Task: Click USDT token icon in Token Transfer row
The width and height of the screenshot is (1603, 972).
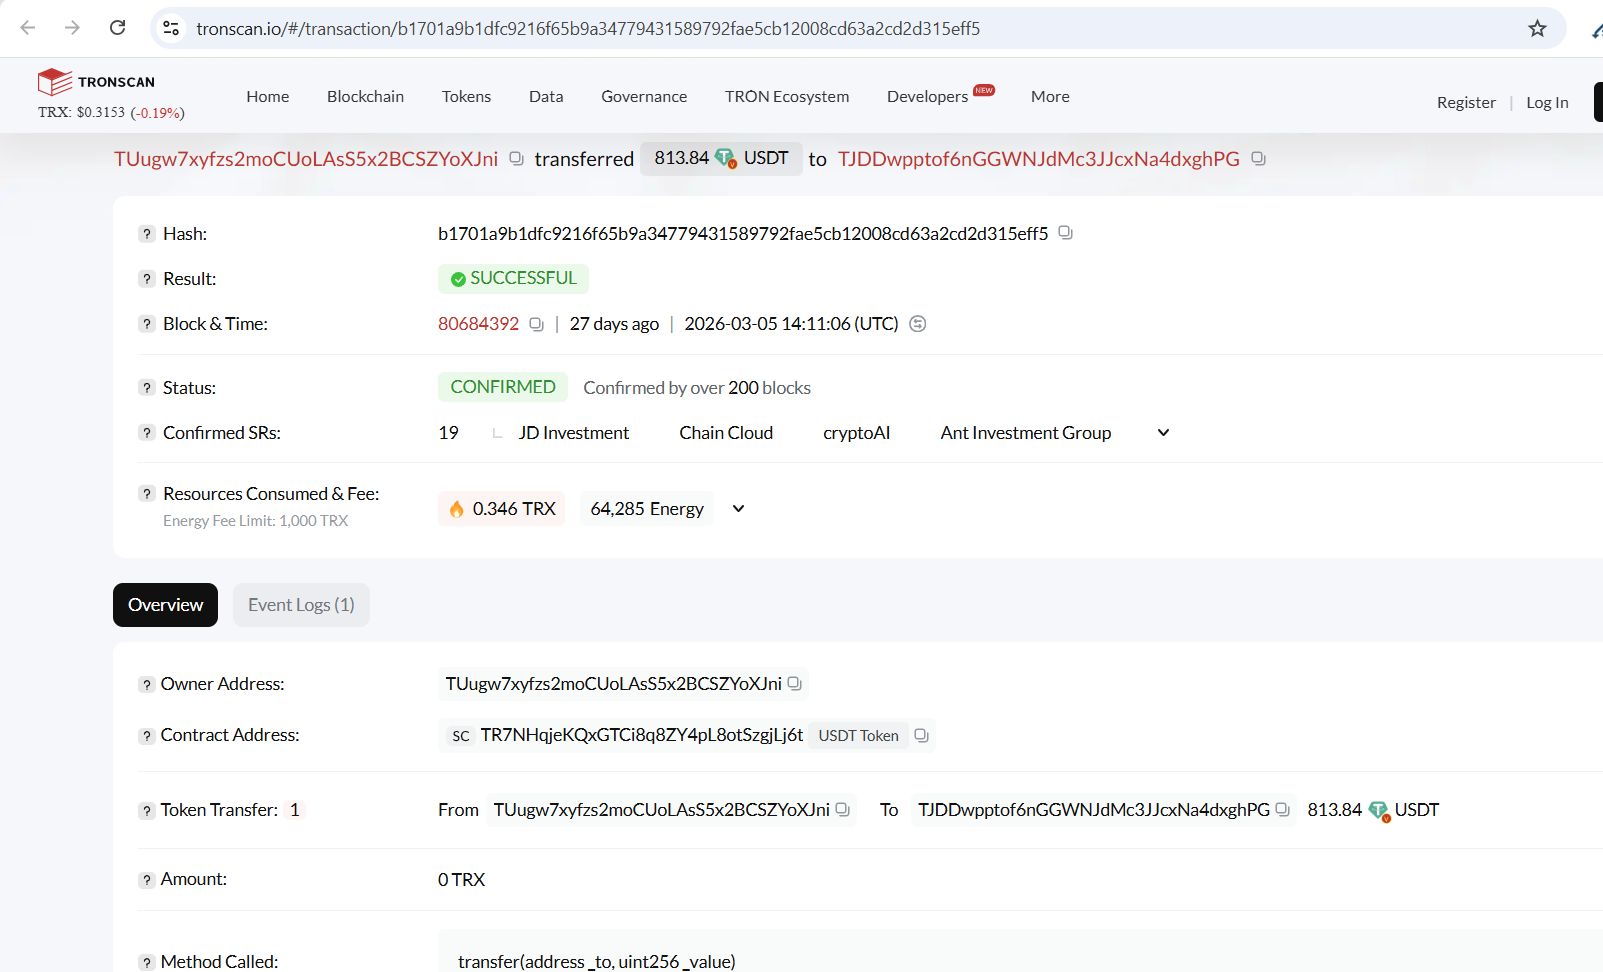Action: 1379,811
